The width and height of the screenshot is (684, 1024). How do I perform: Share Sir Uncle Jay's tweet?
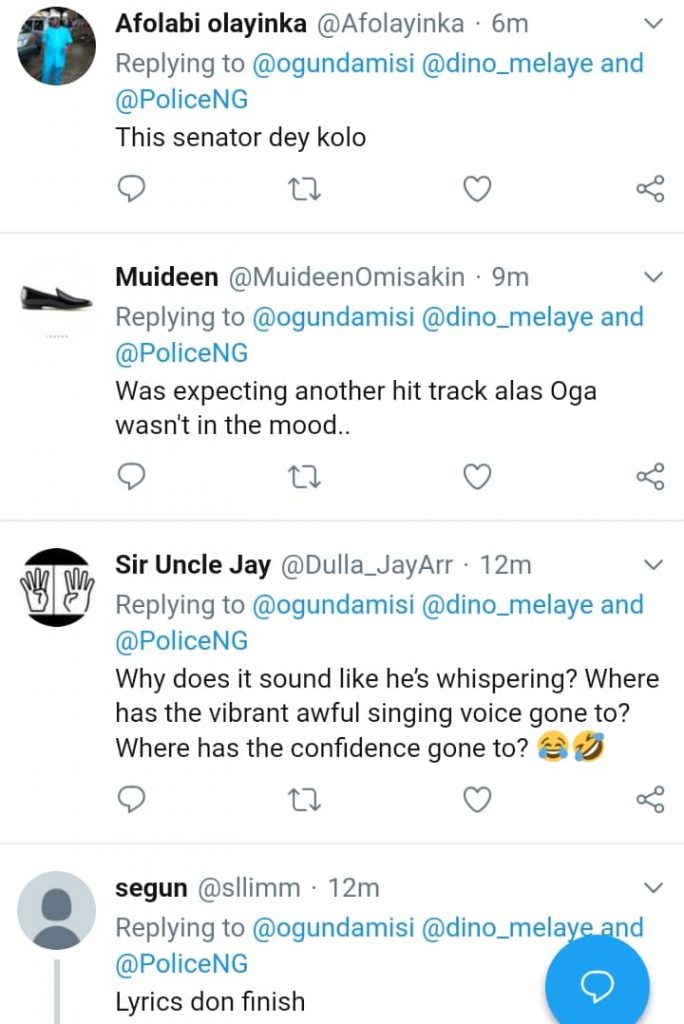click(651, 798)
